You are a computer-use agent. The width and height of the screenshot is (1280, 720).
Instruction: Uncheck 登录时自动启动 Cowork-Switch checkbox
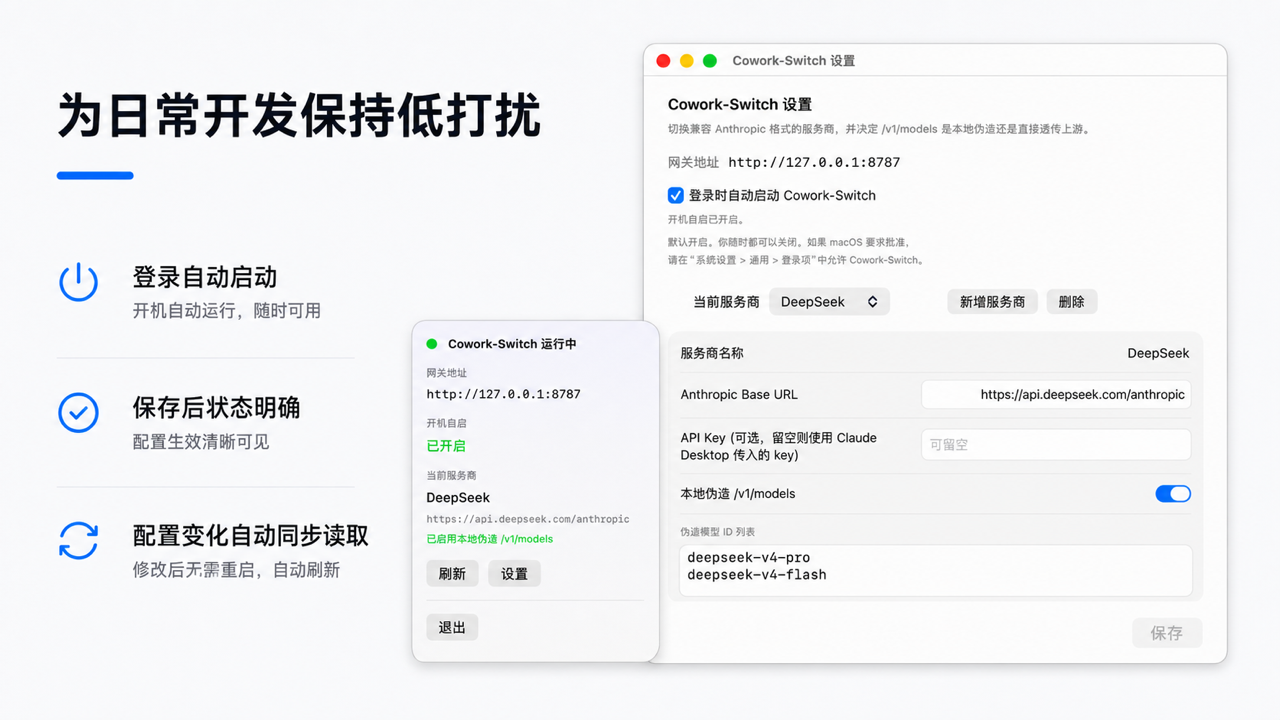pyautogui.click(x=676, y=195)
